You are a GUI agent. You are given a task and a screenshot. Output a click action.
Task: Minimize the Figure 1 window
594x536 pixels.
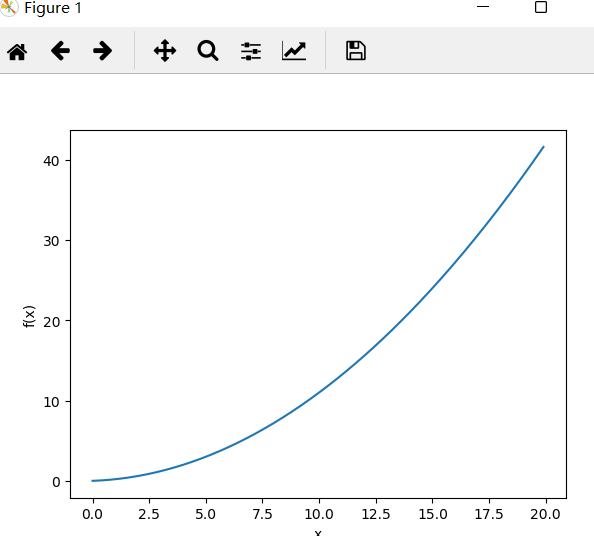(x=483, y=7)
